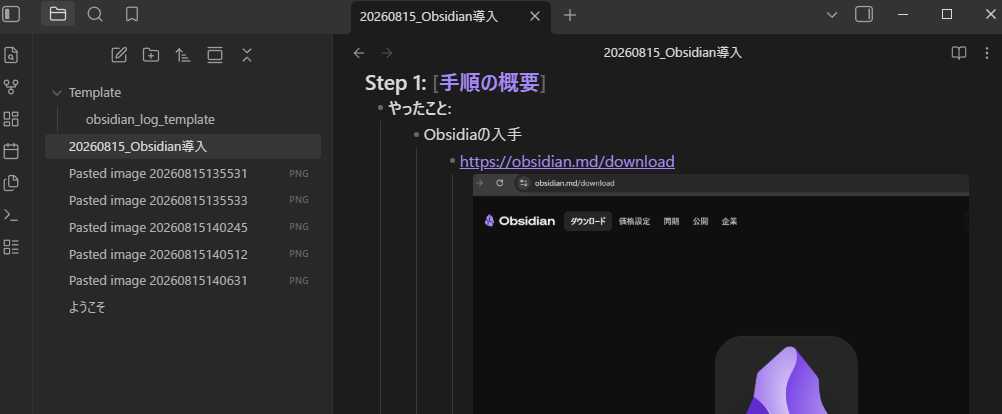Follow the obsidian.md/download link
This screenshot has height=414, width=1002.
pyautogui.click(x=567, y=162)
